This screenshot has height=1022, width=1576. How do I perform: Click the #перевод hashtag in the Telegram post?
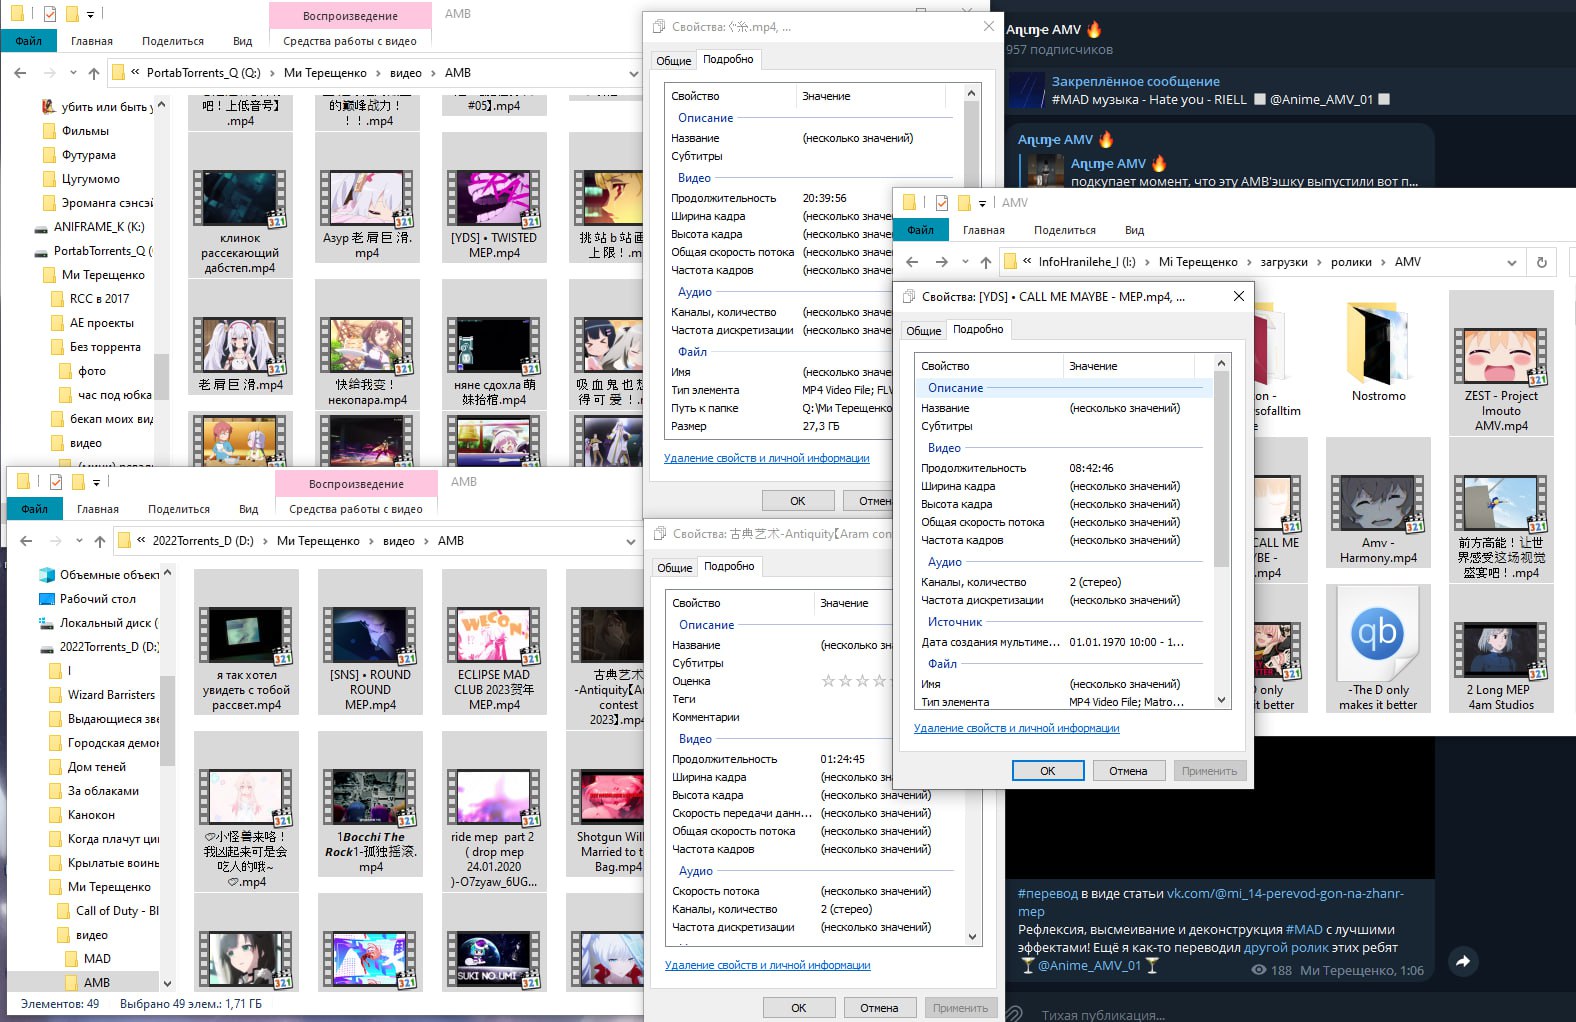[x=1047, y=893]
